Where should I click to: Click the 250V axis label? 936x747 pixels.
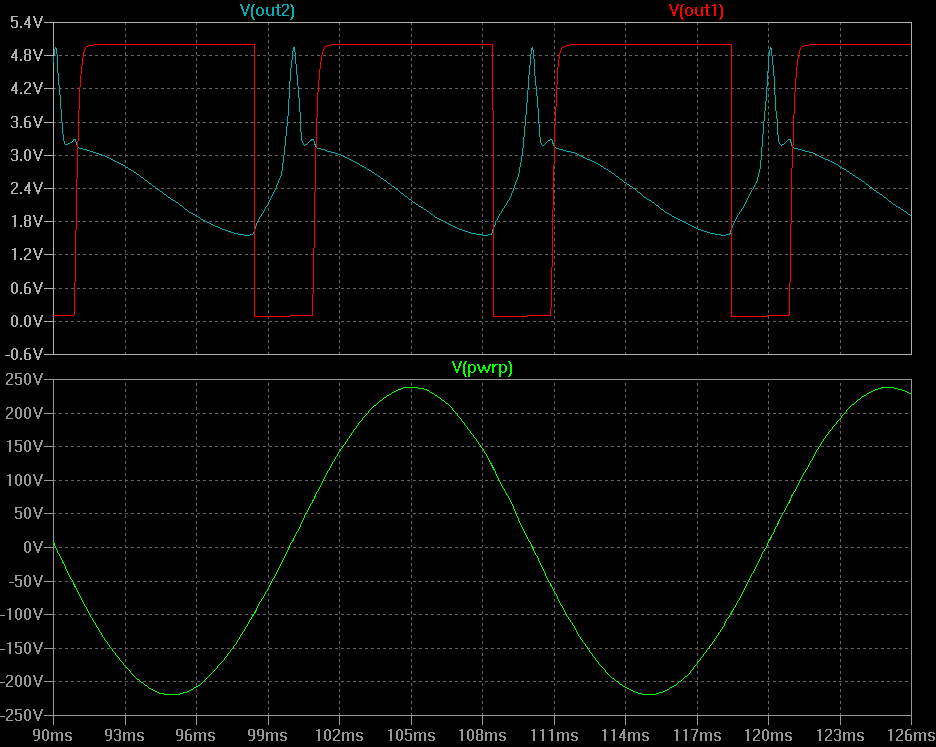click(x=24, y=380)
